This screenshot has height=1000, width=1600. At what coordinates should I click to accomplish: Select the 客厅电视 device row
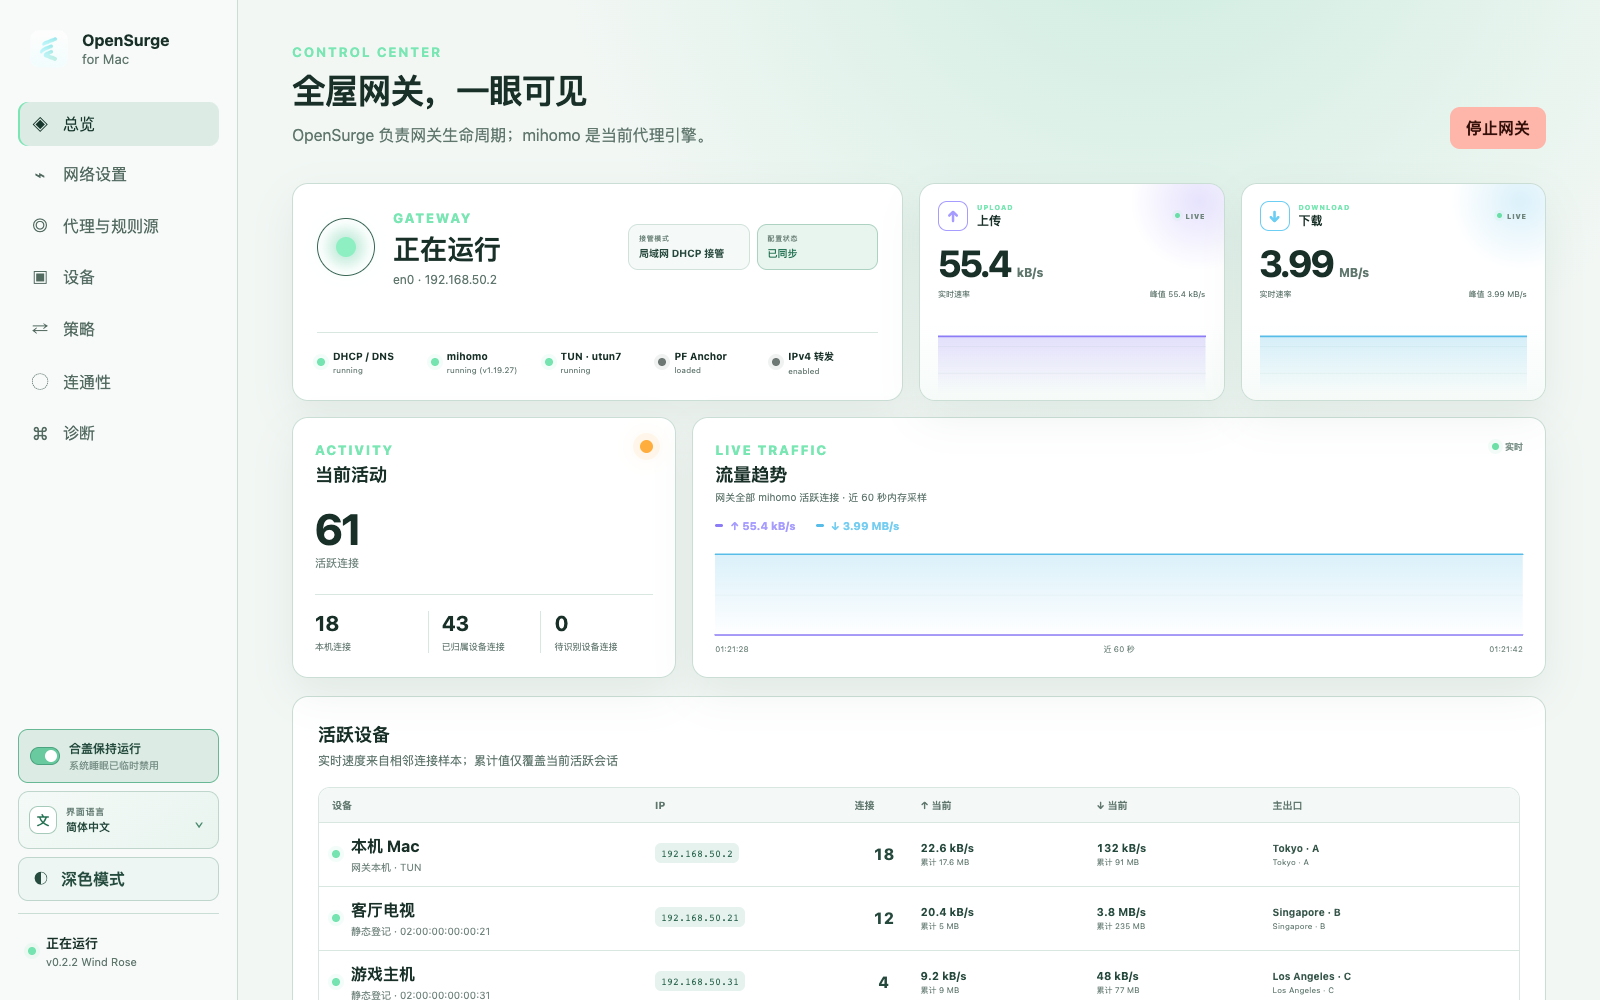point(918,919)
